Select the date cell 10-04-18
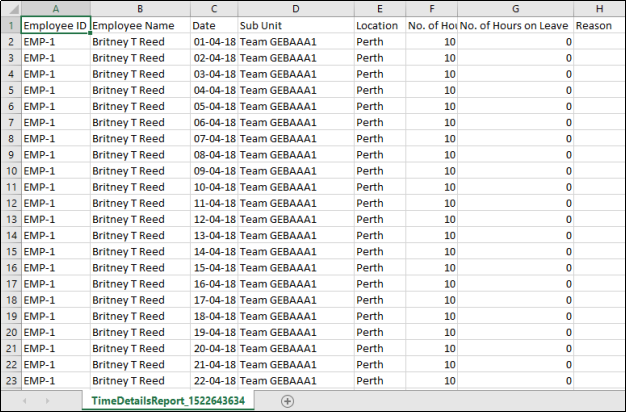The height and width of the screenshot is (413, 626). (214, 187)
